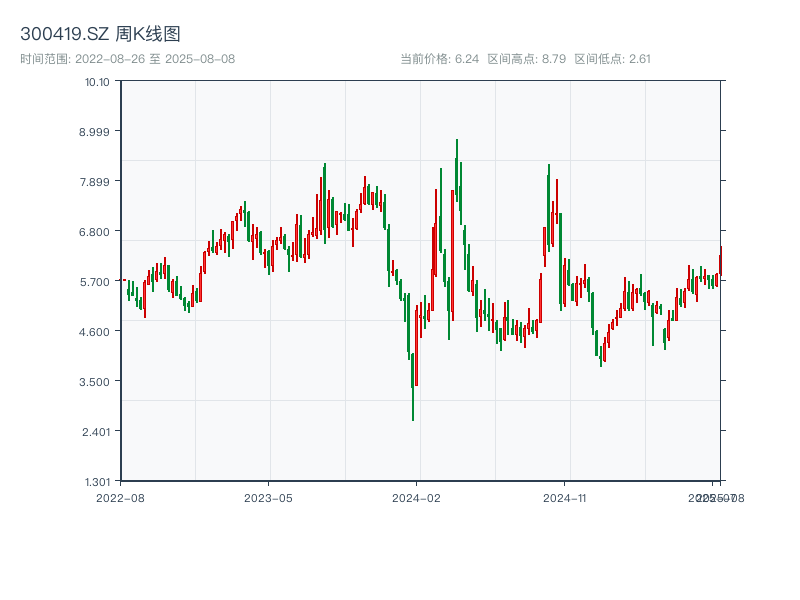Click the 10.10 y-axis label
800x600 pixels.
[97, 81]
